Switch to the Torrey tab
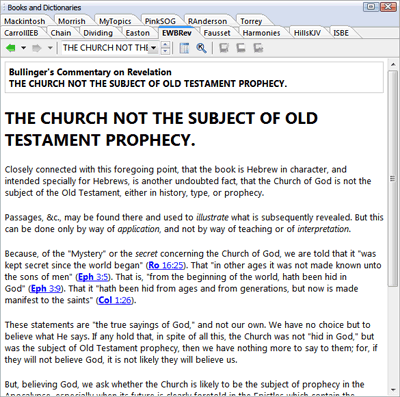This screenshot has height=397, width=400. pyautogui.click(x=251, y=21)
